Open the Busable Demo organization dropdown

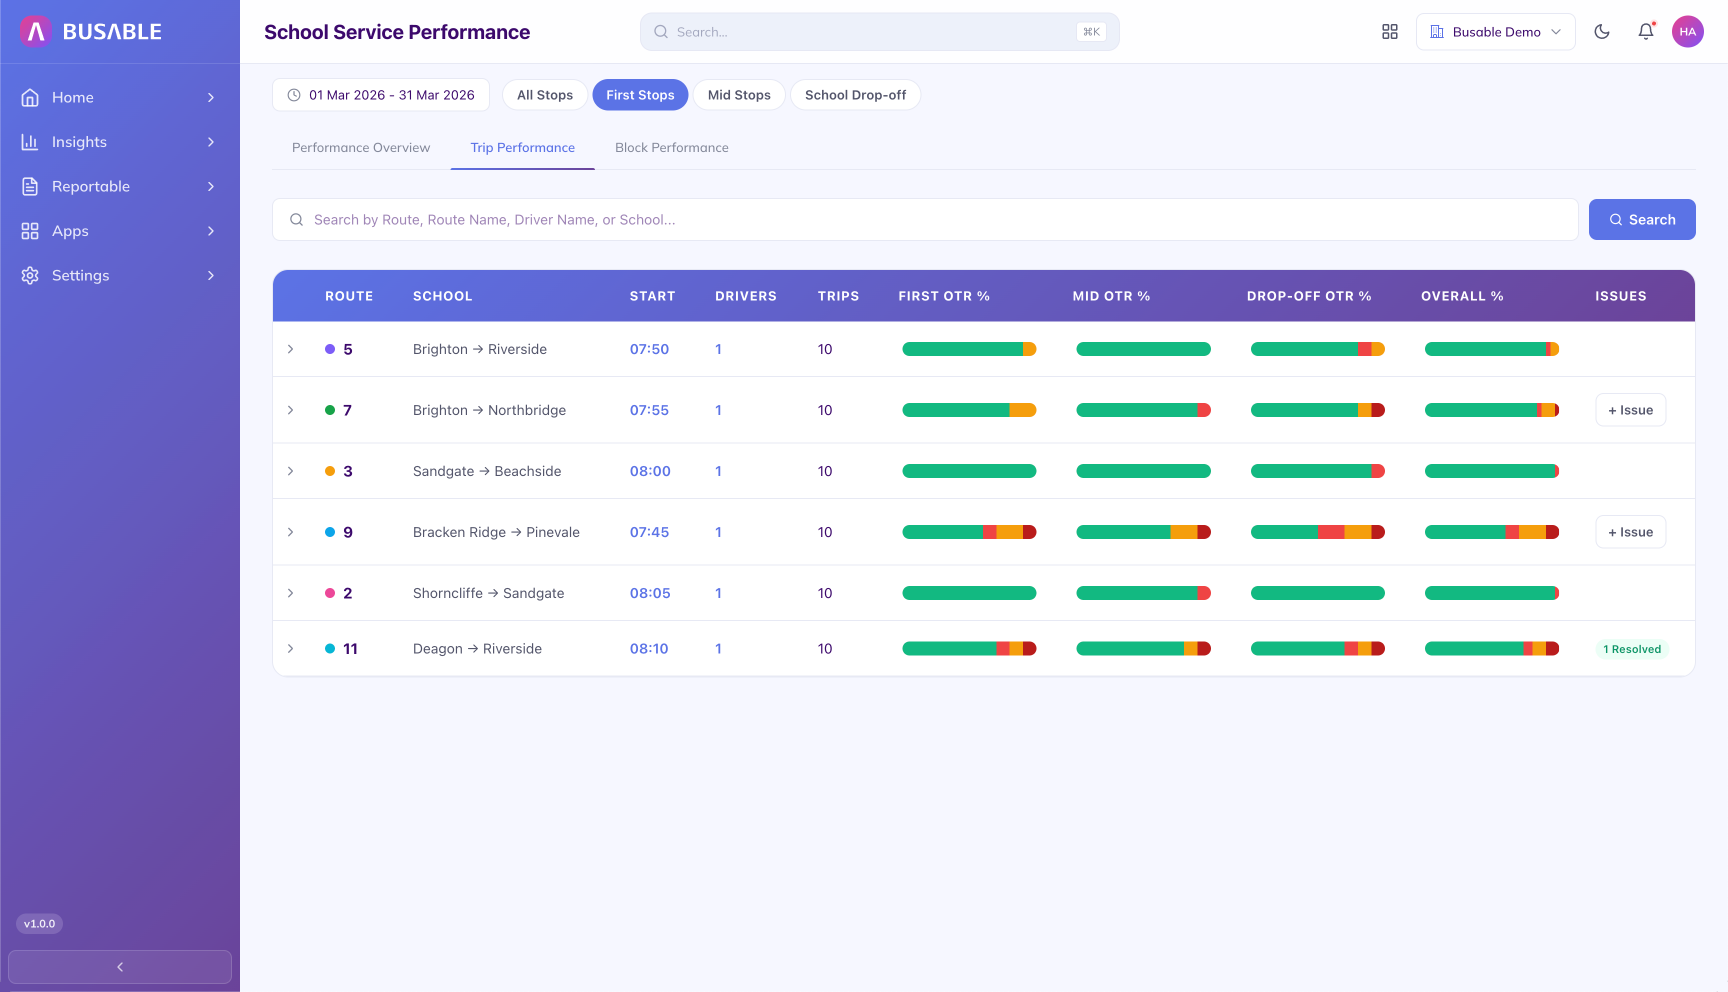[x=1496, y=32]
